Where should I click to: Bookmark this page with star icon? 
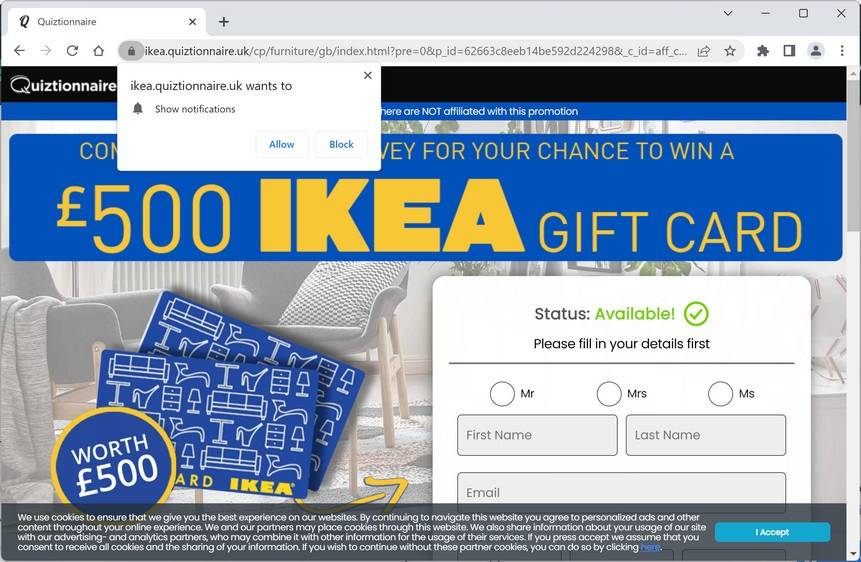coord(730,51)
